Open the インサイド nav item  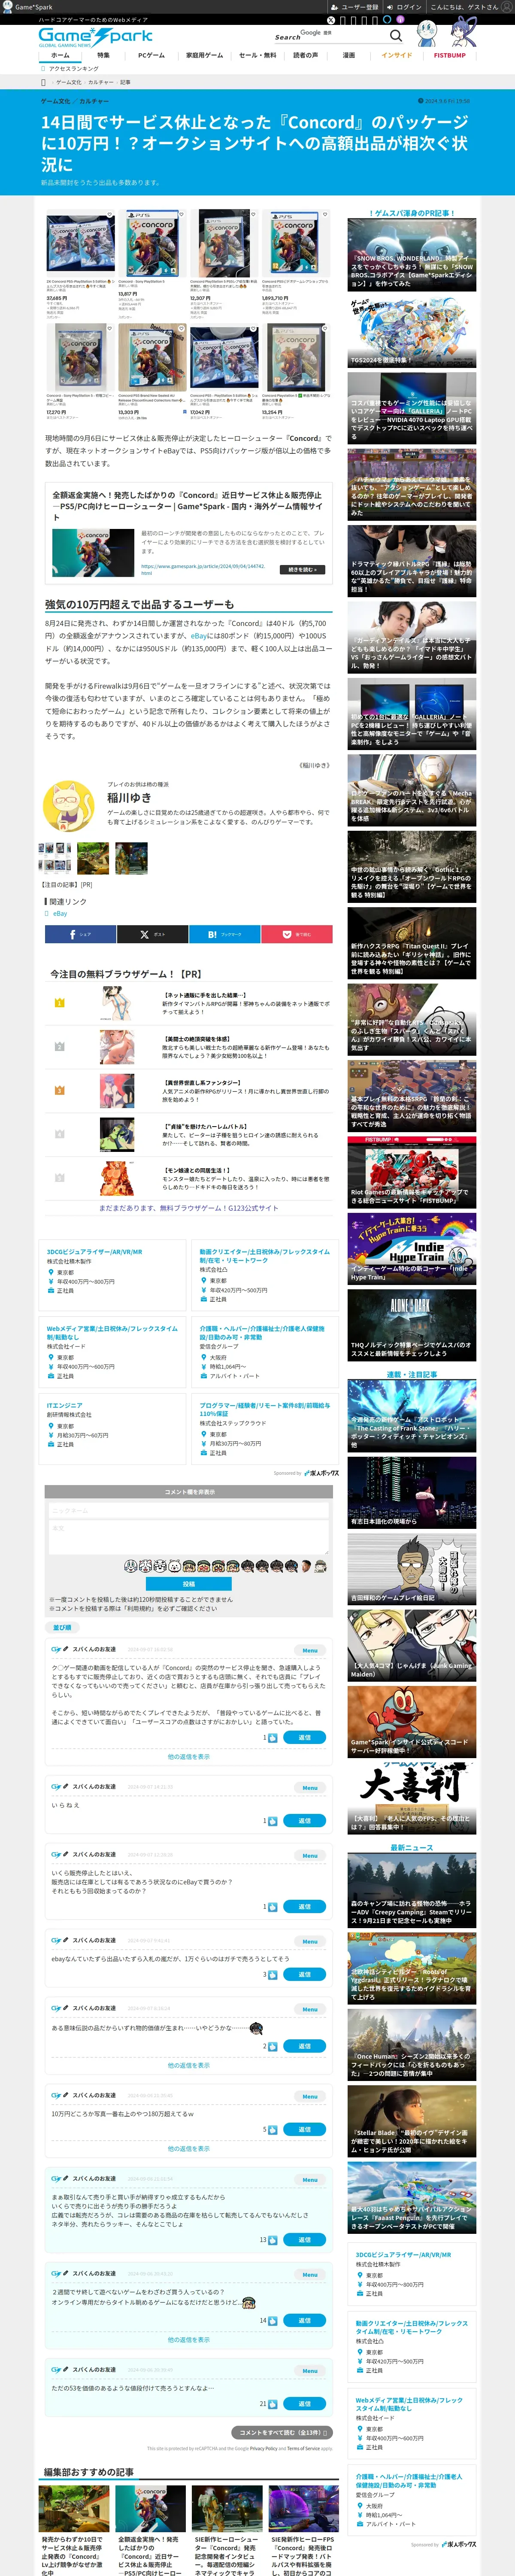[x=396, y=56]
